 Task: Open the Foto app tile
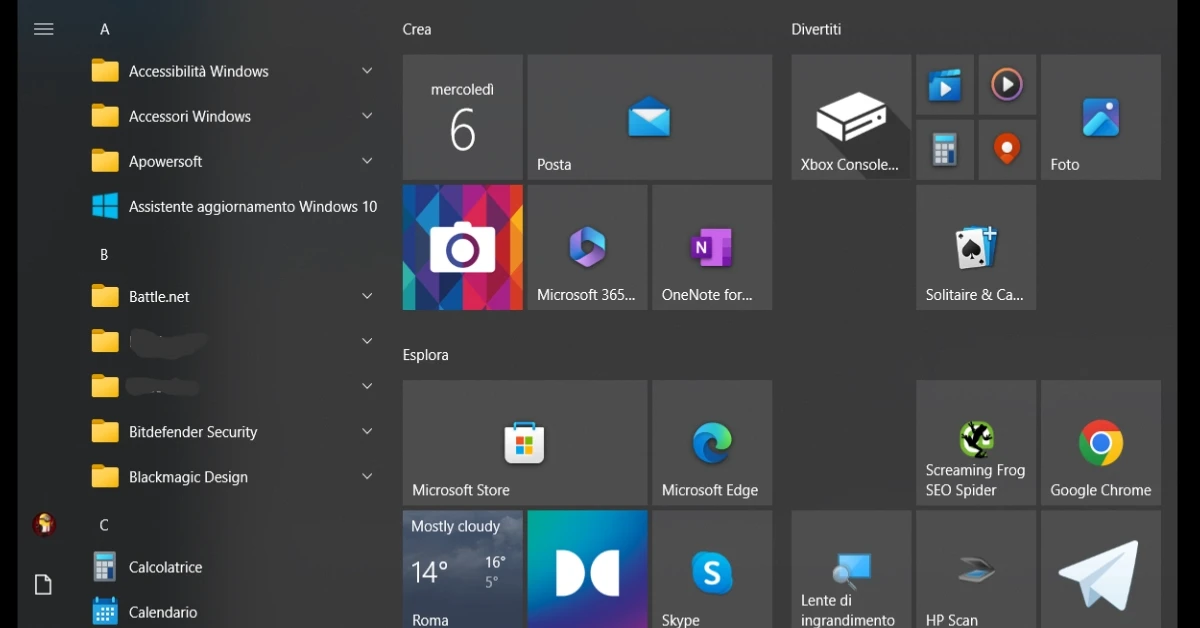(1100, 118)
